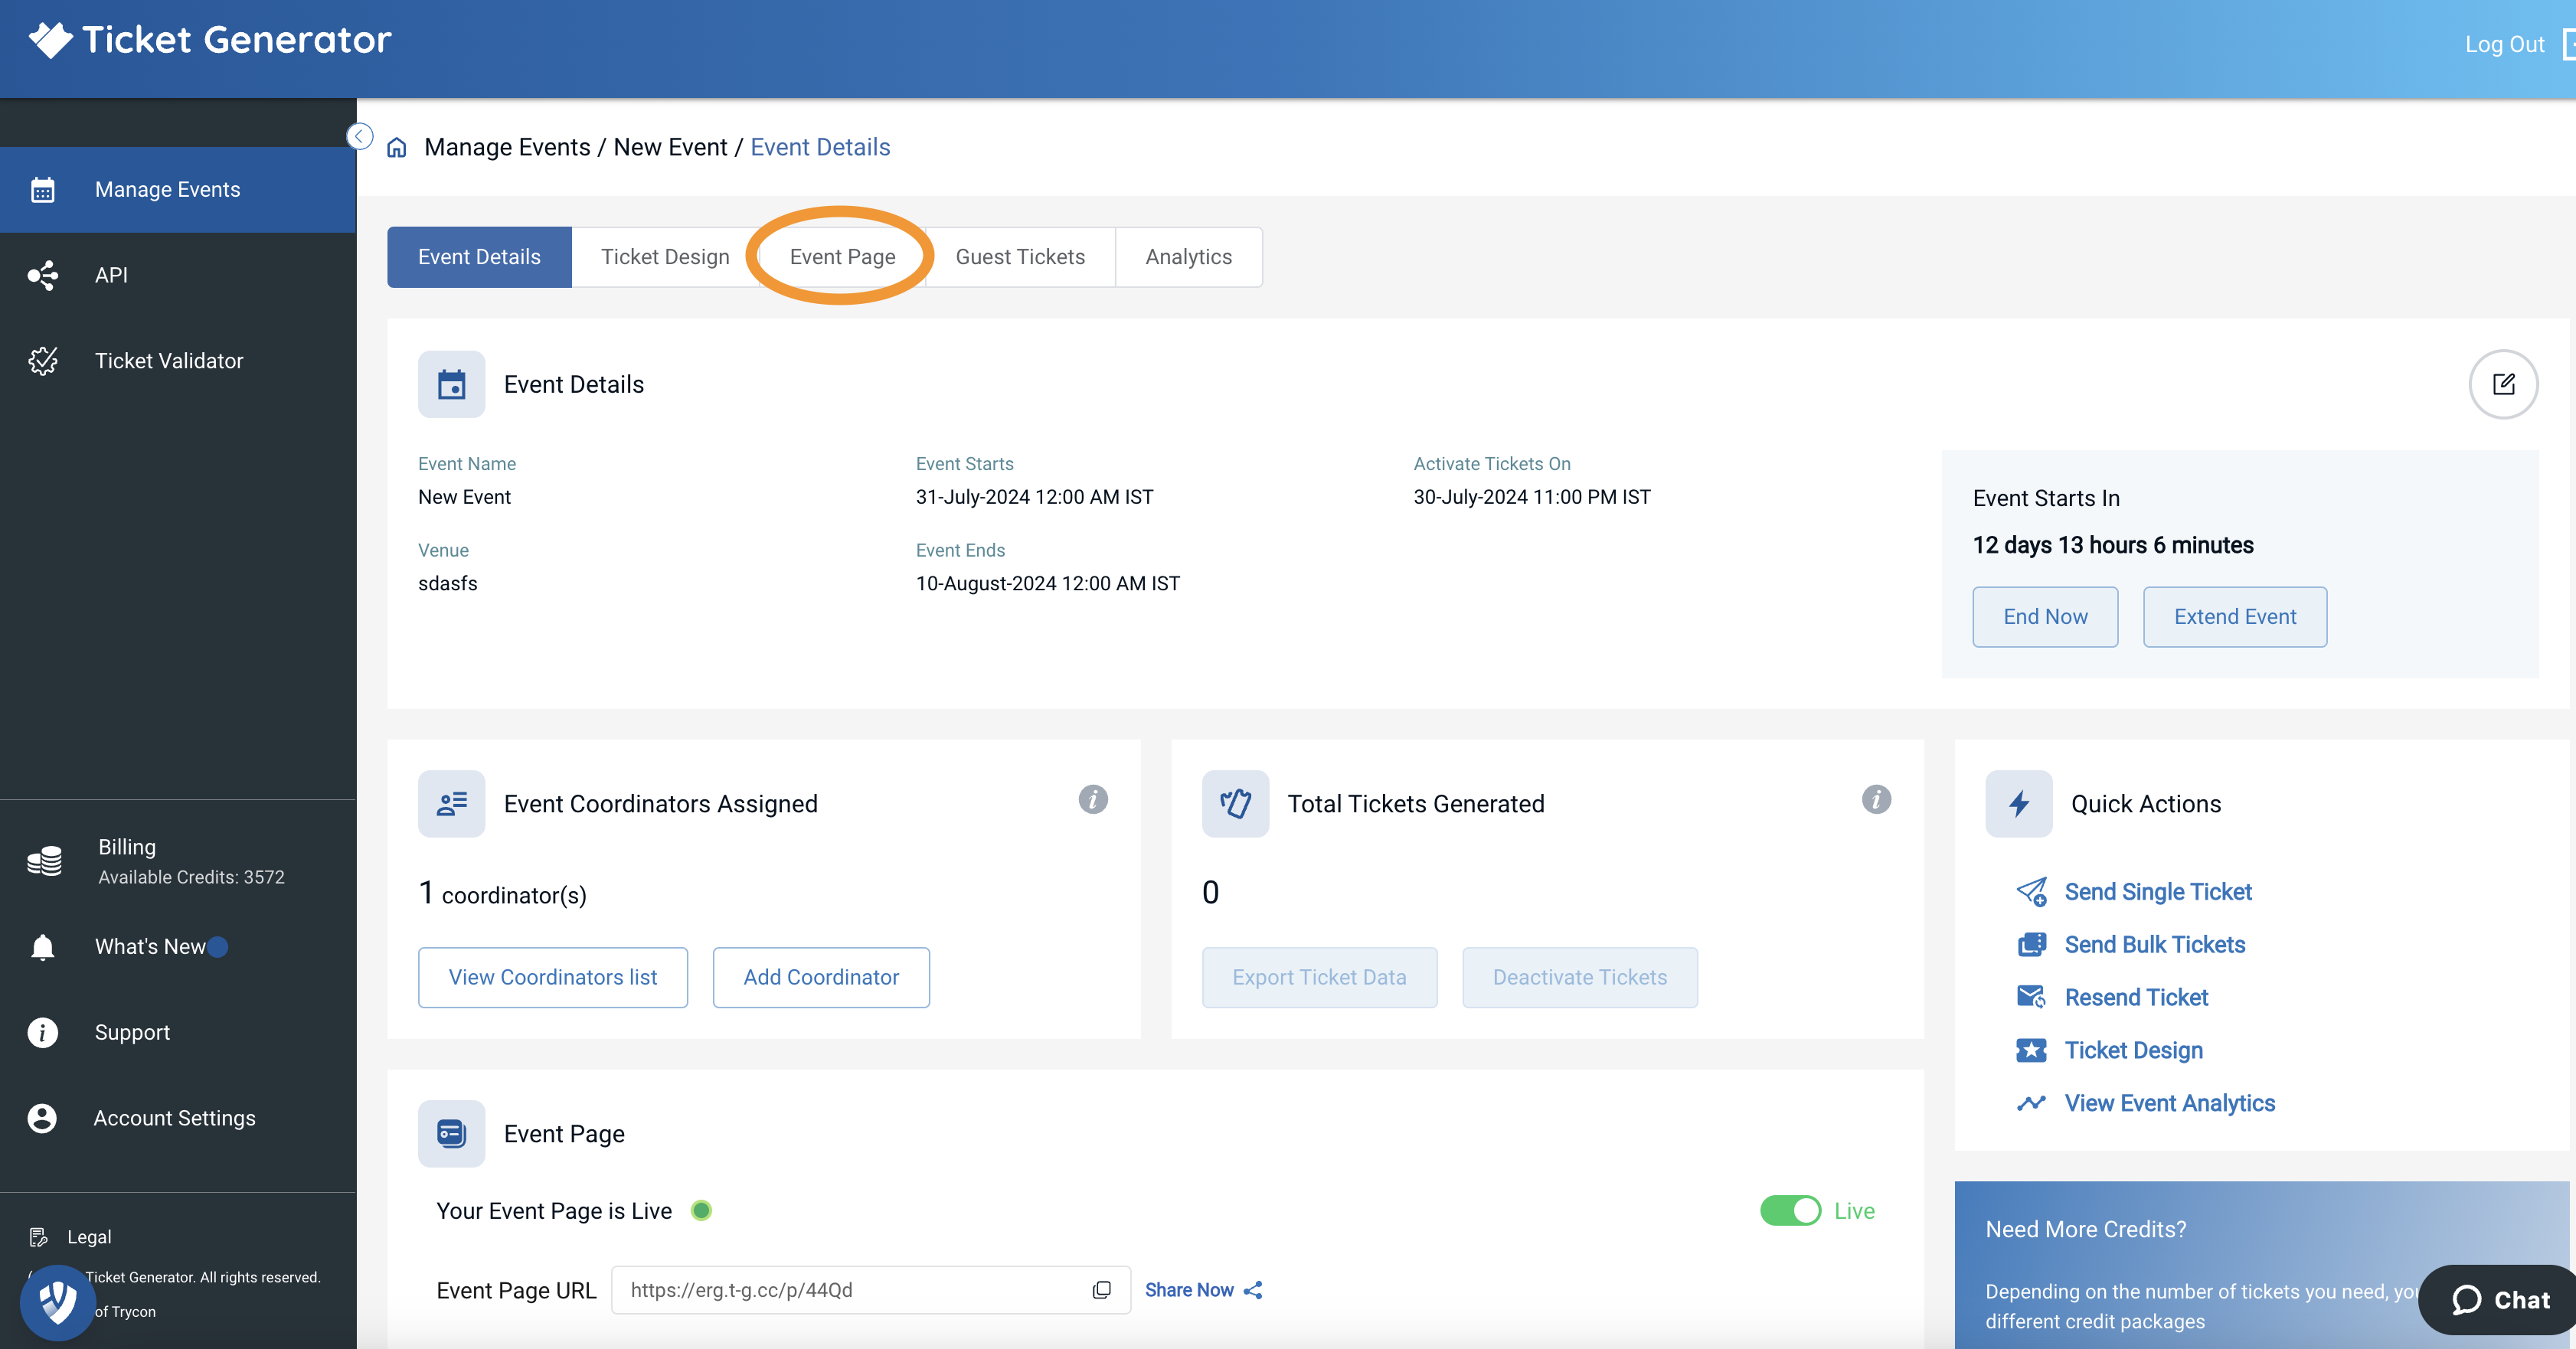Click the Account Settings user icon
This screenshot has width=2576, height=1349.
tap(42, 1118)
